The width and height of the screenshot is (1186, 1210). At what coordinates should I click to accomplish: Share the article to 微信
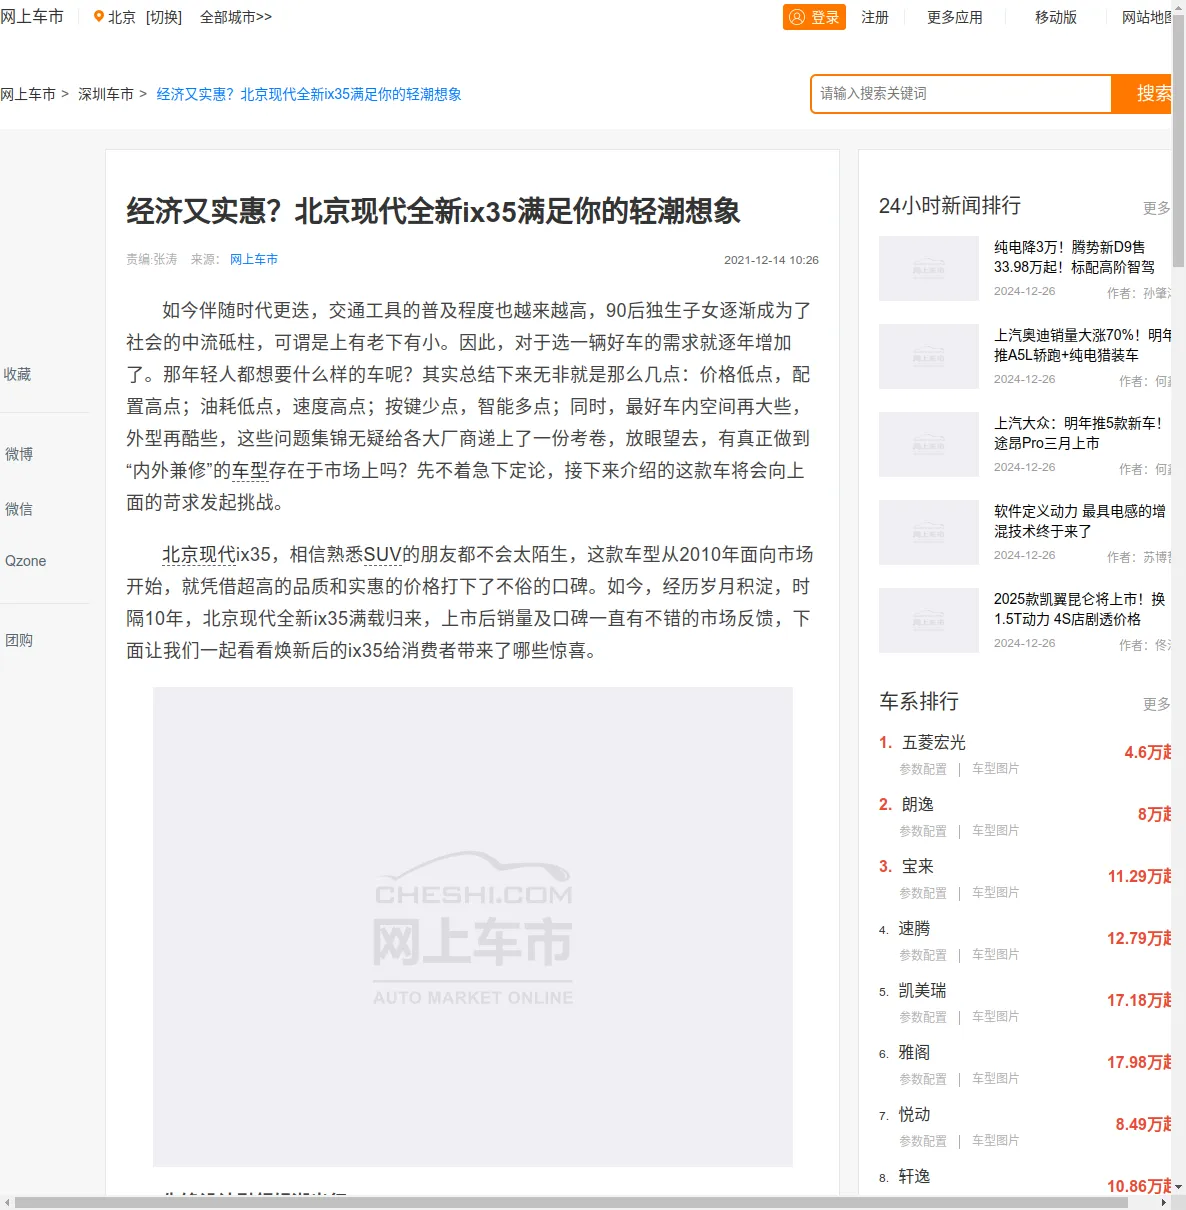[x=19, y=509]
